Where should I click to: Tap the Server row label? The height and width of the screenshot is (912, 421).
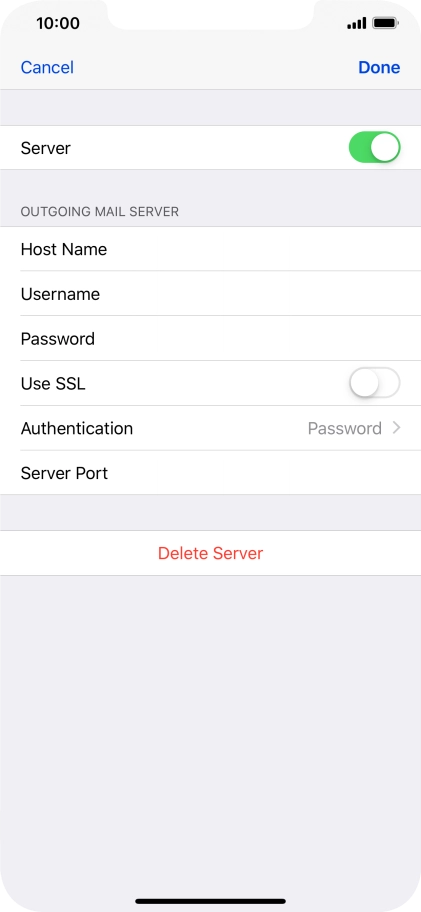point(45,148)
